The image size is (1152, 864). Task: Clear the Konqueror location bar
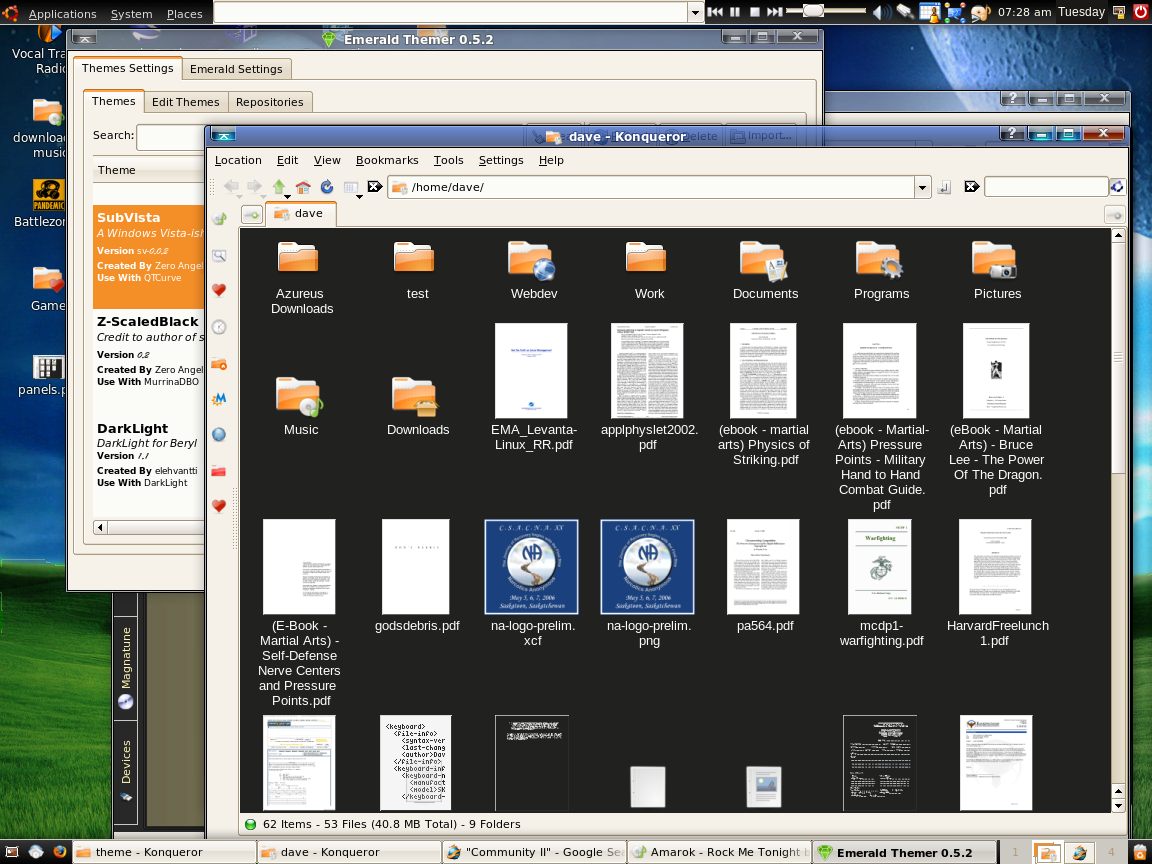(x=375, y=187)
